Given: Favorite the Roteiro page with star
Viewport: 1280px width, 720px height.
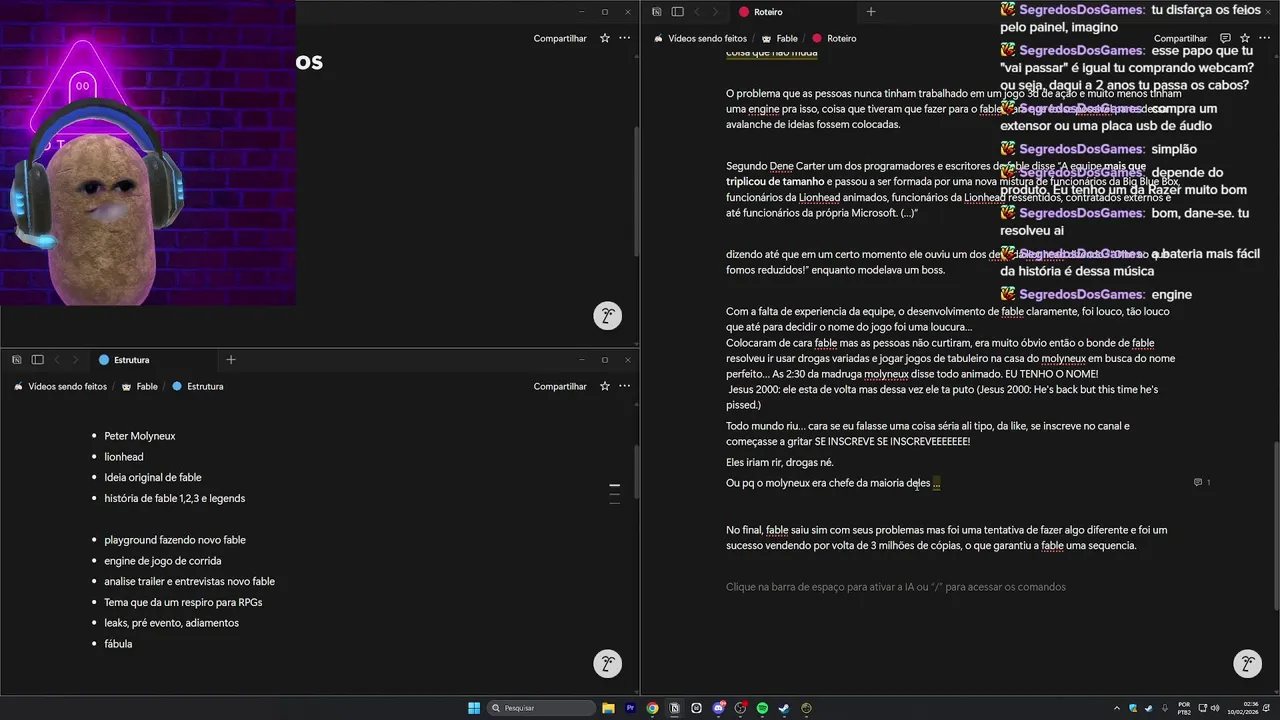Looking at the screenshot, I should pyautogui.click(x=1245, y=38).
